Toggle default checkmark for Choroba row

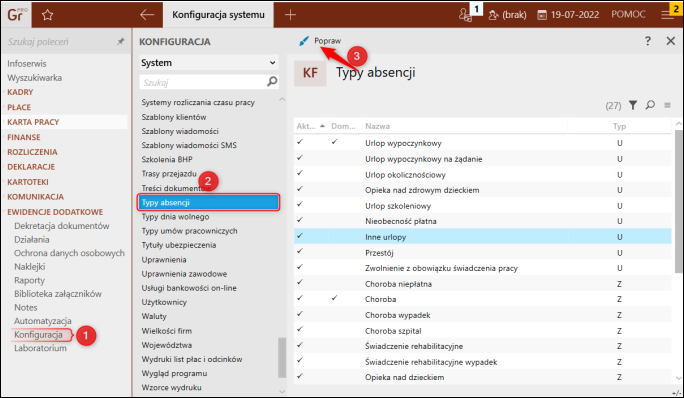pos(334,298)
